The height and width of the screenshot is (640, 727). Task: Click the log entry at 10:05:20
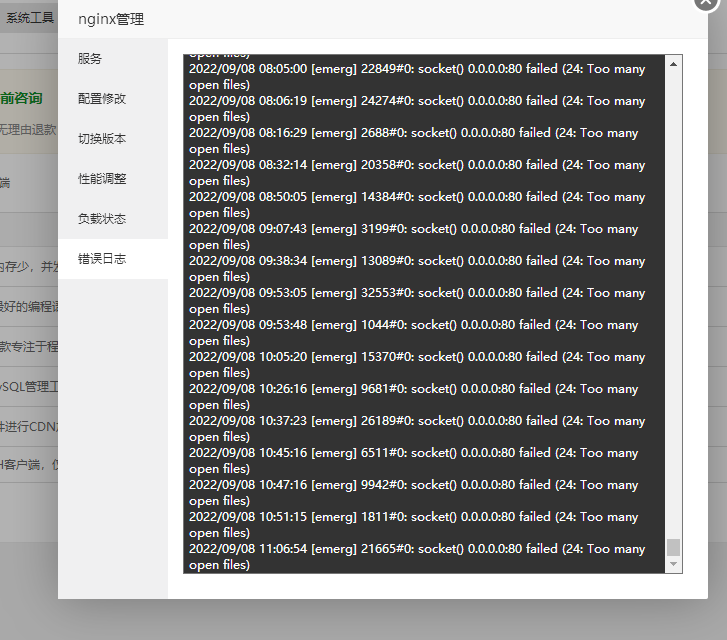[417, 365]
